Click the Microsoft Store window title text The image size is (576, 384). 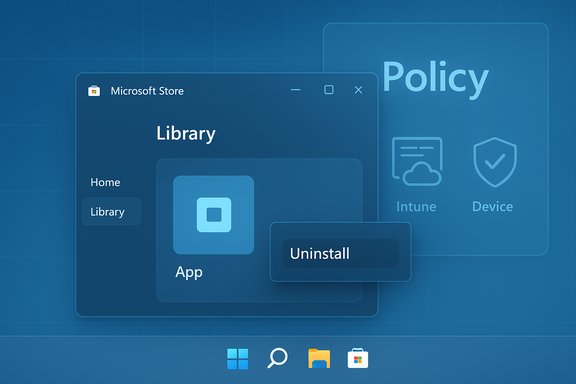pos(147,91)
